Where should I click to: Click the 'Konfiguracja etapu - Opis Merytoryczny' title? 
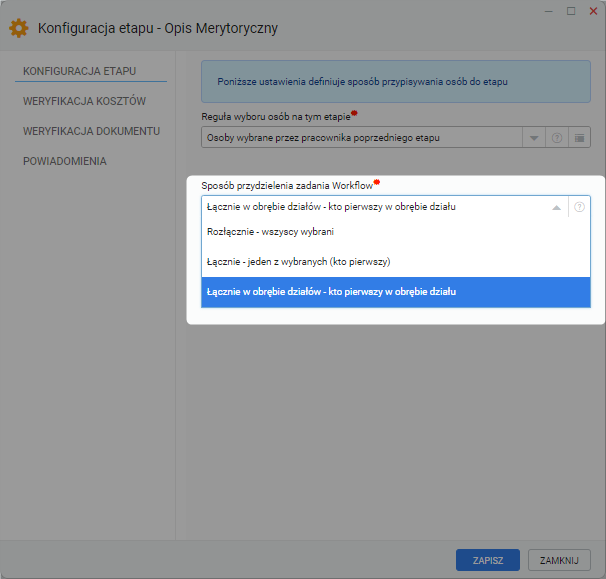[x=158, y=28]
